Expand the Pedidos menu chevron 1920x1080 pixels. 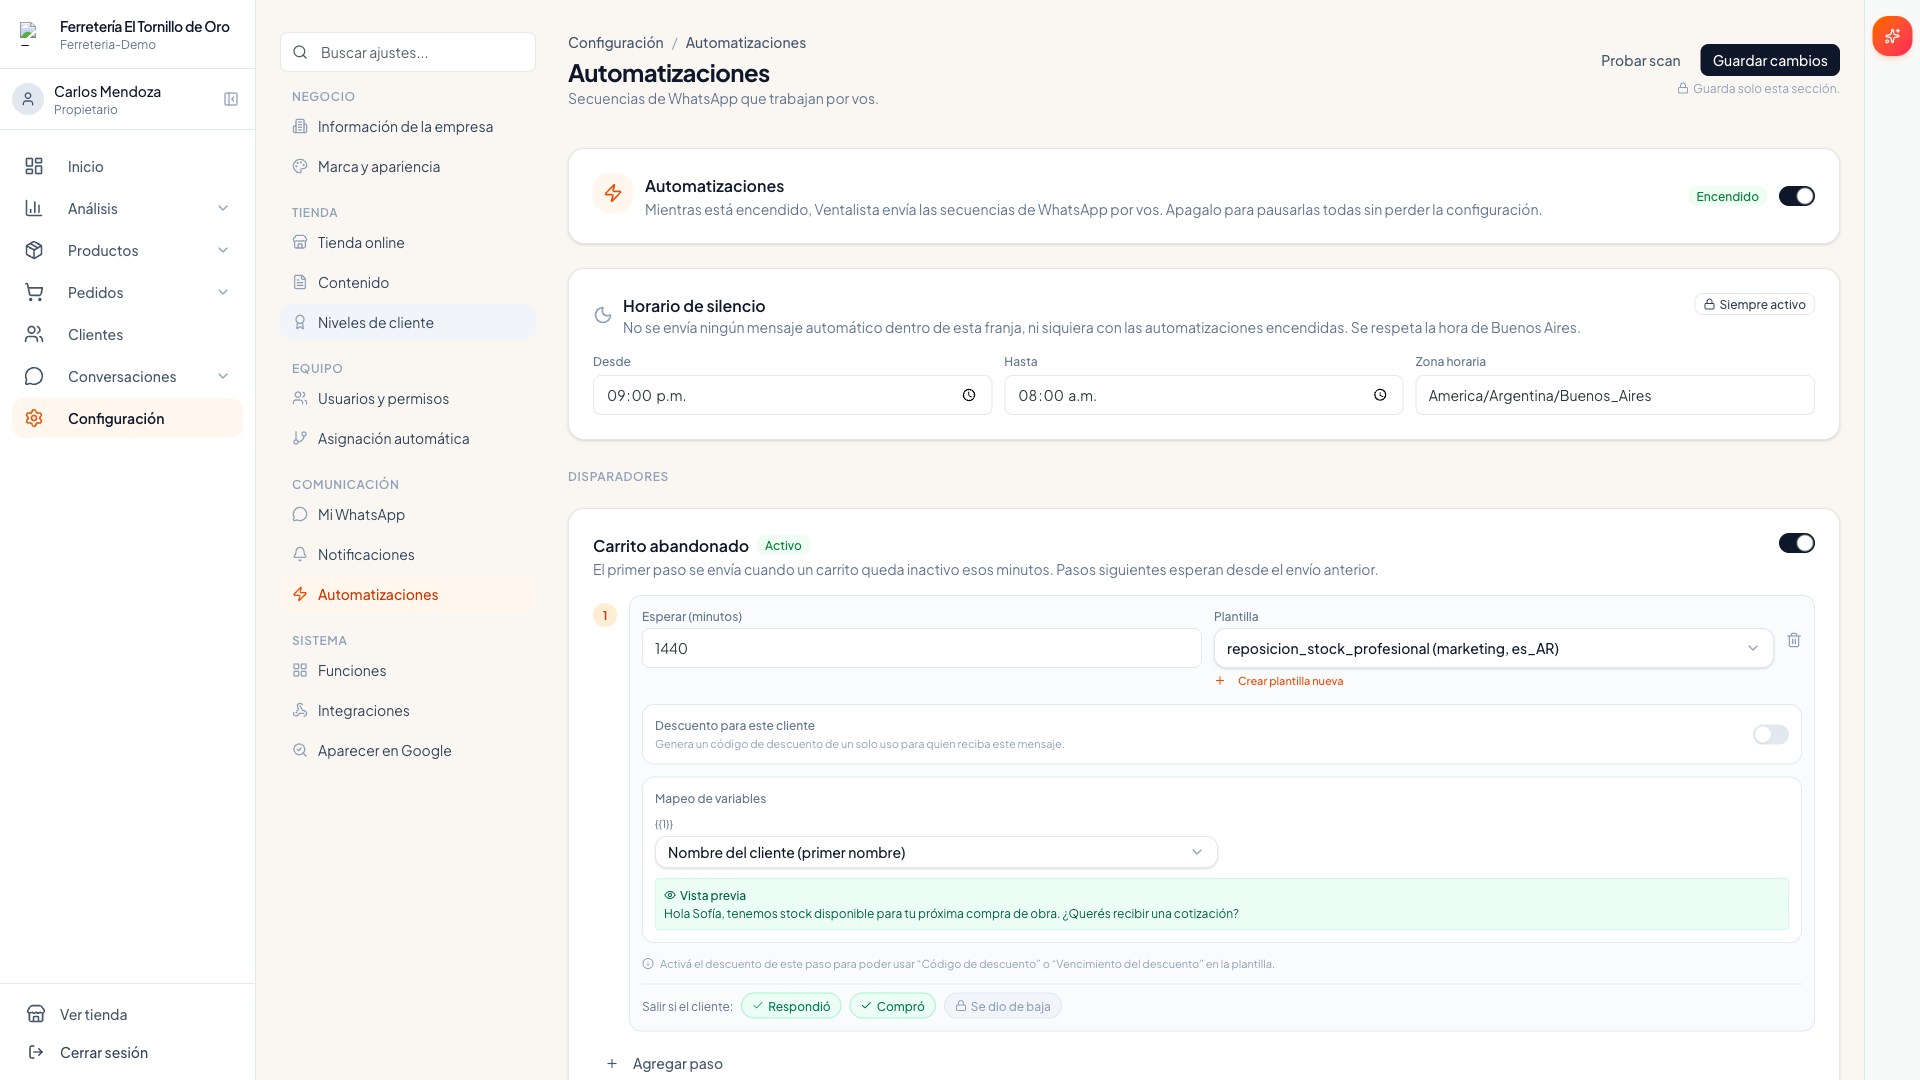pos(223,292)
